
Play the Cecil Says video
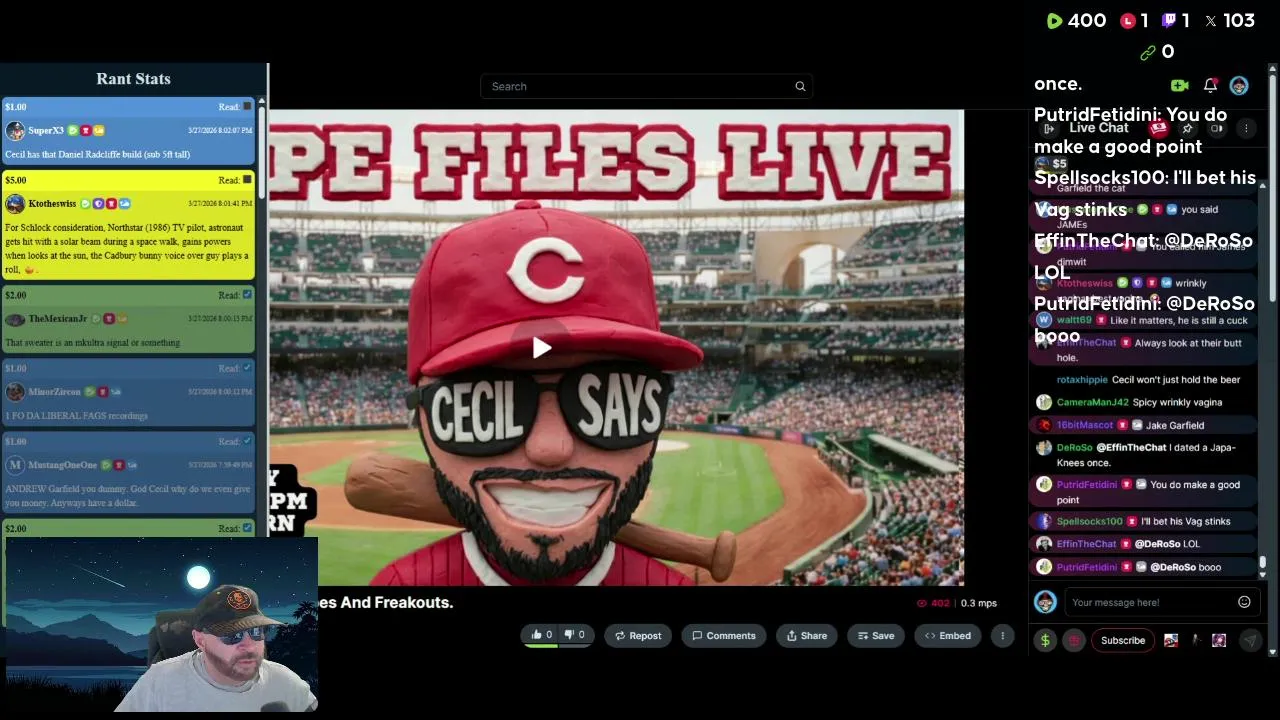pyautogui.click(x=541, y=348)
